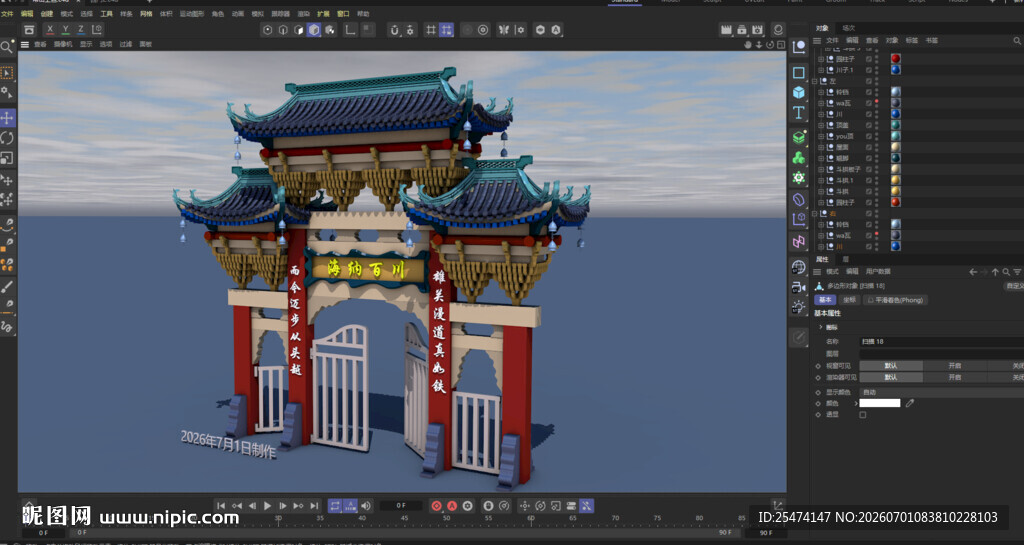
Task: Click the teal material tag on 顶盖
Action: (895, 125)
